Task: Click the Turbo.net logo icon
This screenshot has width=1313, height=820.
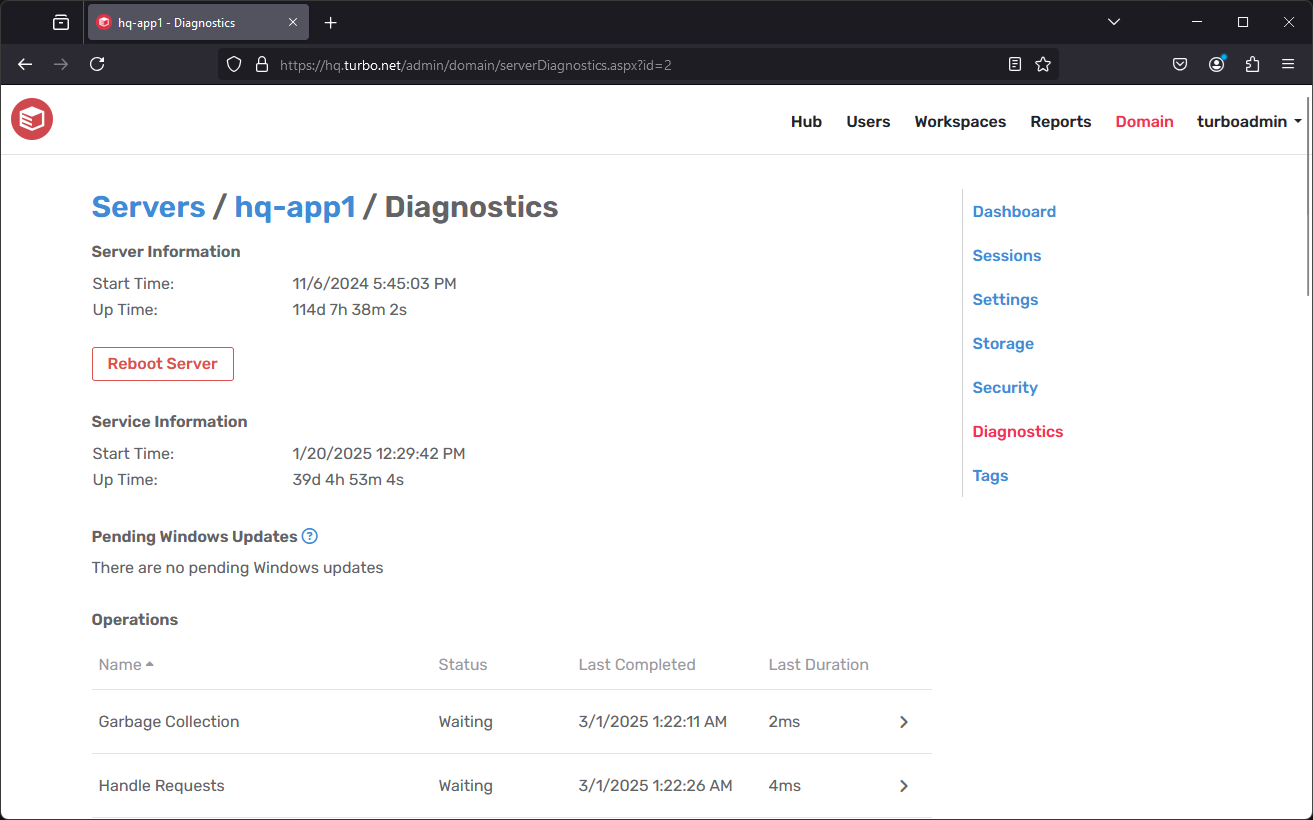Action: coord(31,119)
